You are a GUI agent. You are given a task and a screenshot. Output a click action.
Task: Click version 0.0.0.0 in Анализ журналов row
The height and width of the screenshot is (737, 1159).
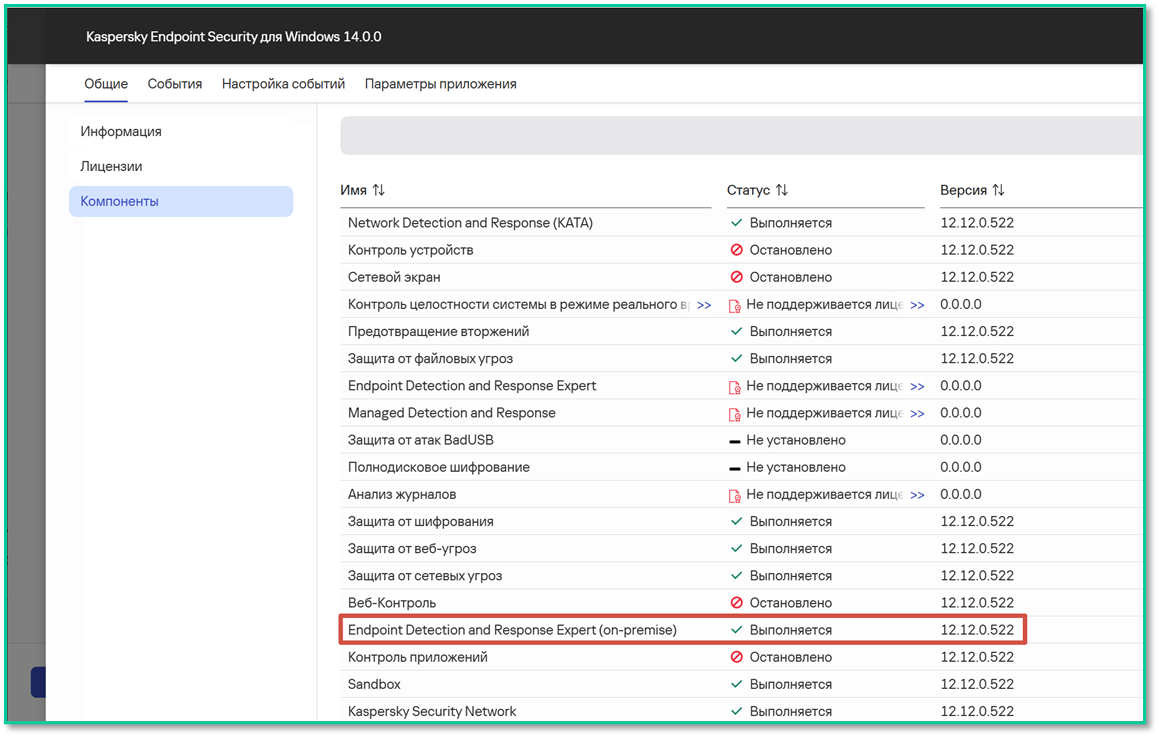click(961, 495)
